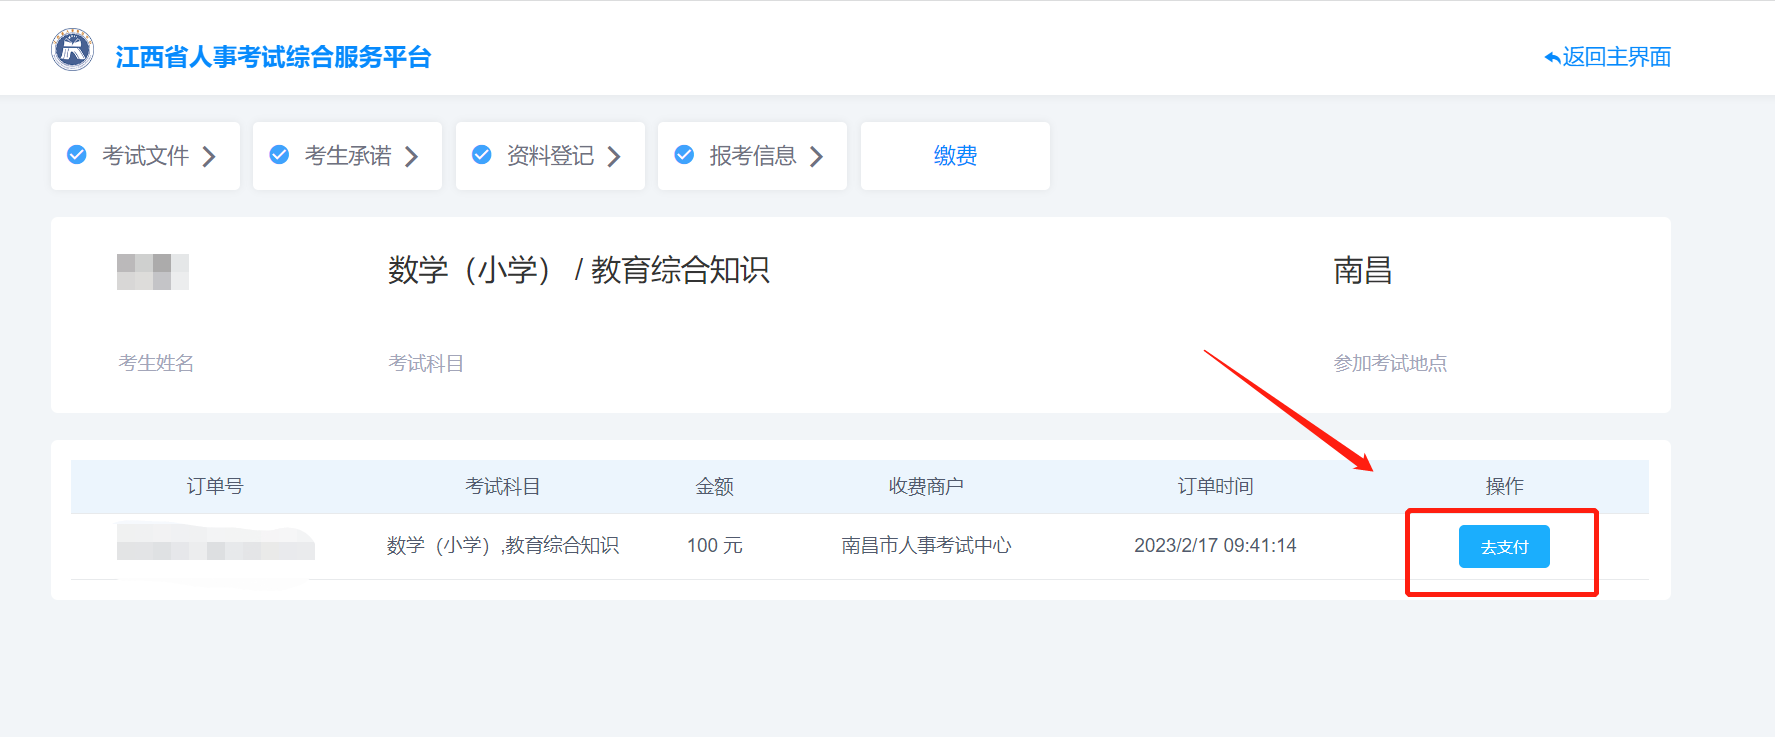The height and width of the screenshot is (737, 1775).
Task: Switch to the 缴费 step tab
Action: [955, 156]
